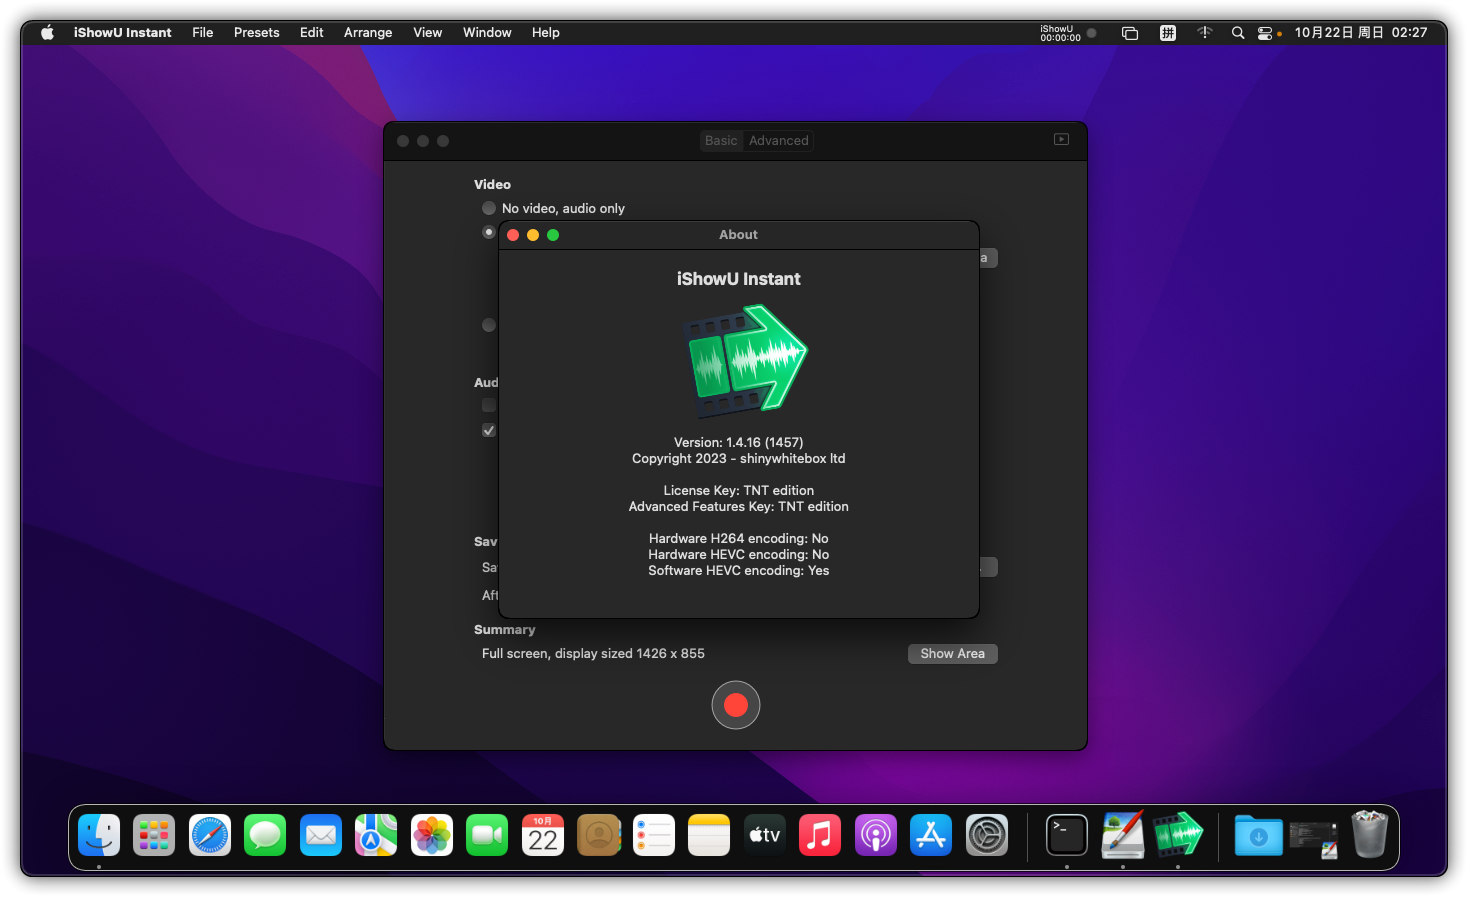Click the date and time in menu bar
The height and width of the screenshot is (897, 1468).
point(1361,32)
